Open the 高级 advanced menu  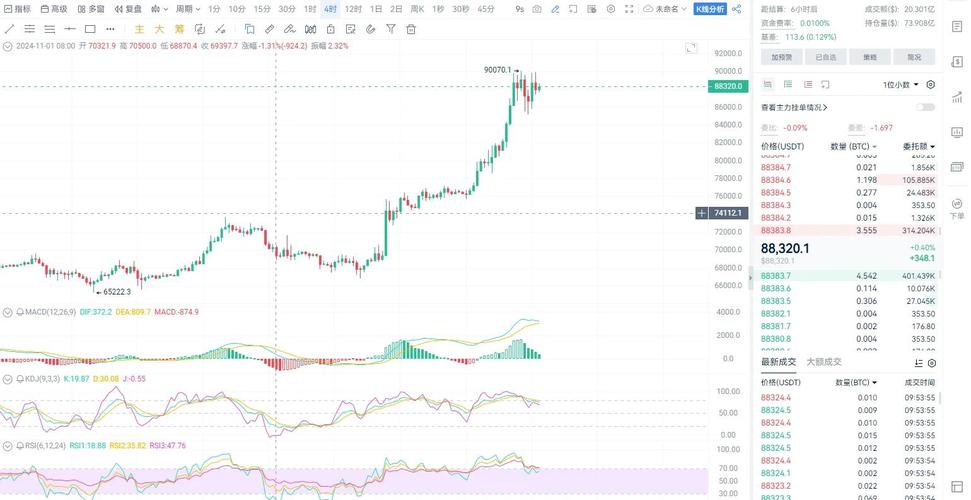54,9
